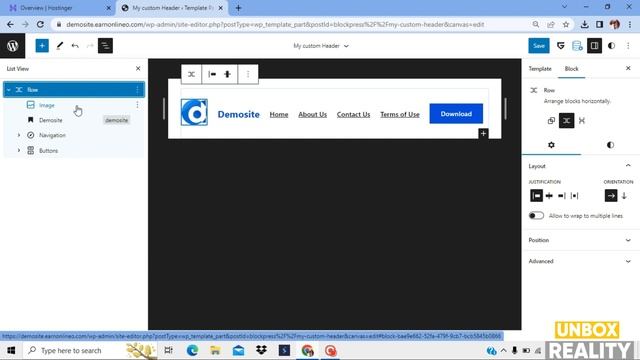Save the template changes
Image resolution: width=640 pixels, height=360 pixels.
539,46
